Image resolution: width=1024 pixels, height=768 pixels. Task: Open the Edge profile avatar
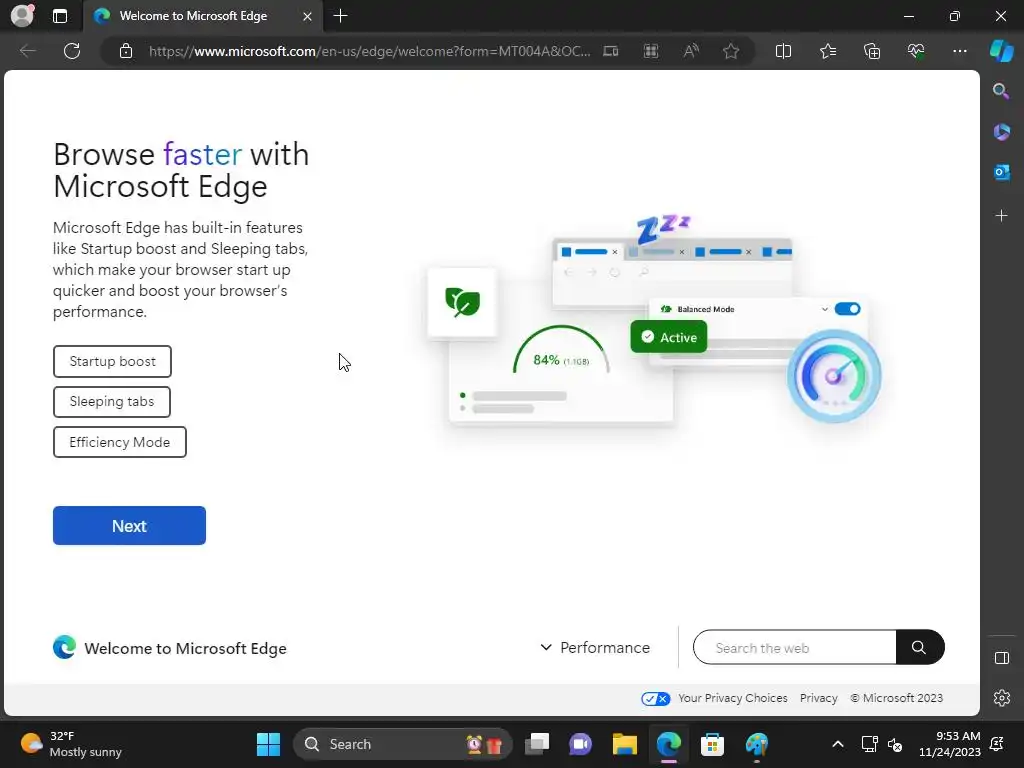tap(22, 16)
